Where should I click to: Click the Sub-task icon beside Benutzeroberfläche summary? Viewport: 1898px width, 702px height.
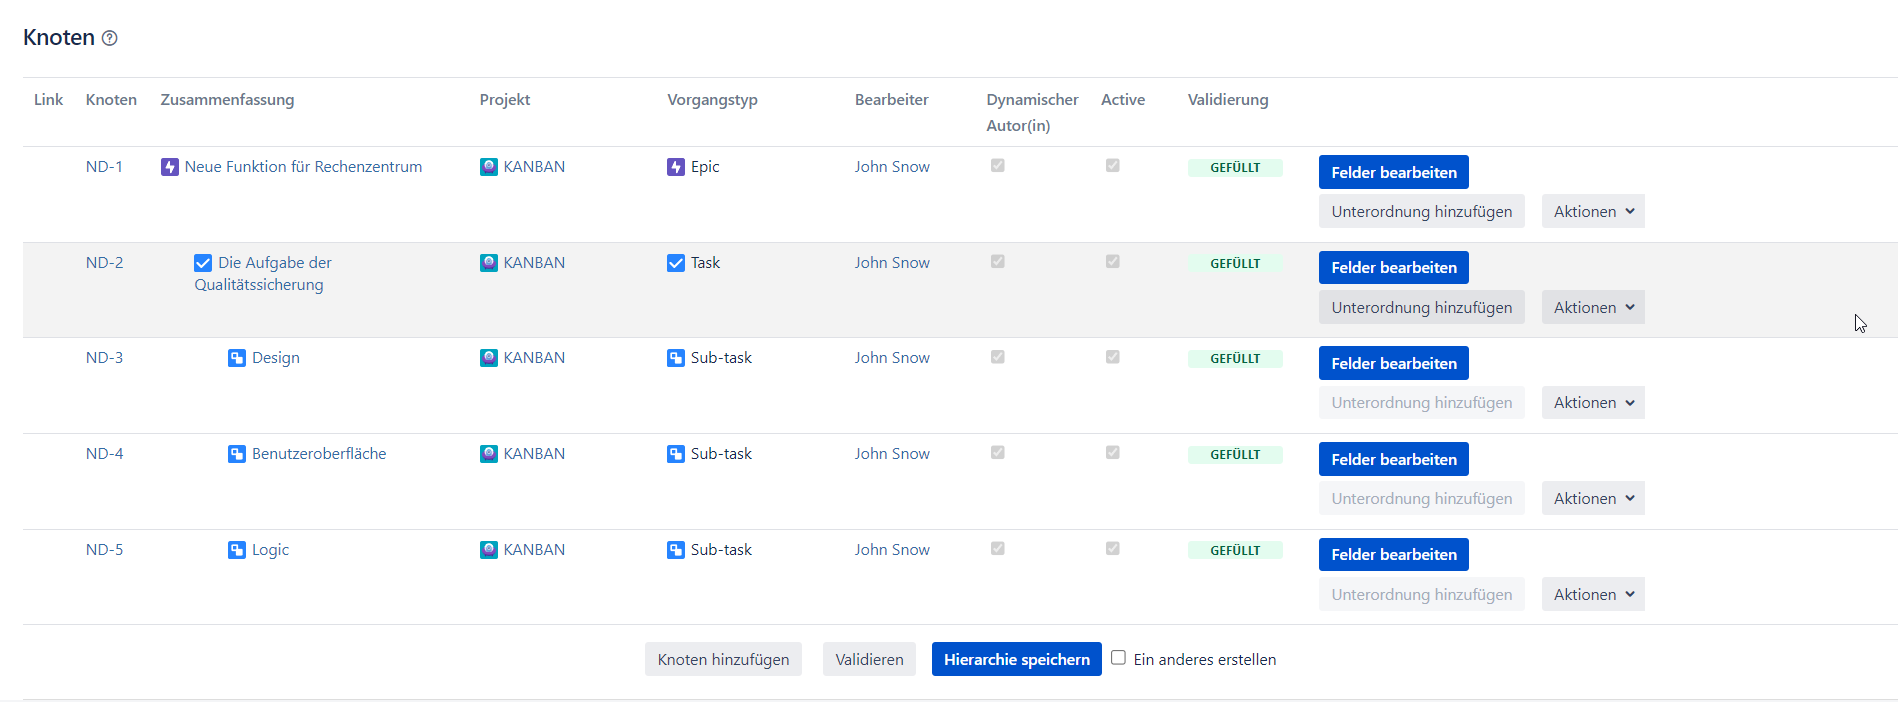pos(237,454)
